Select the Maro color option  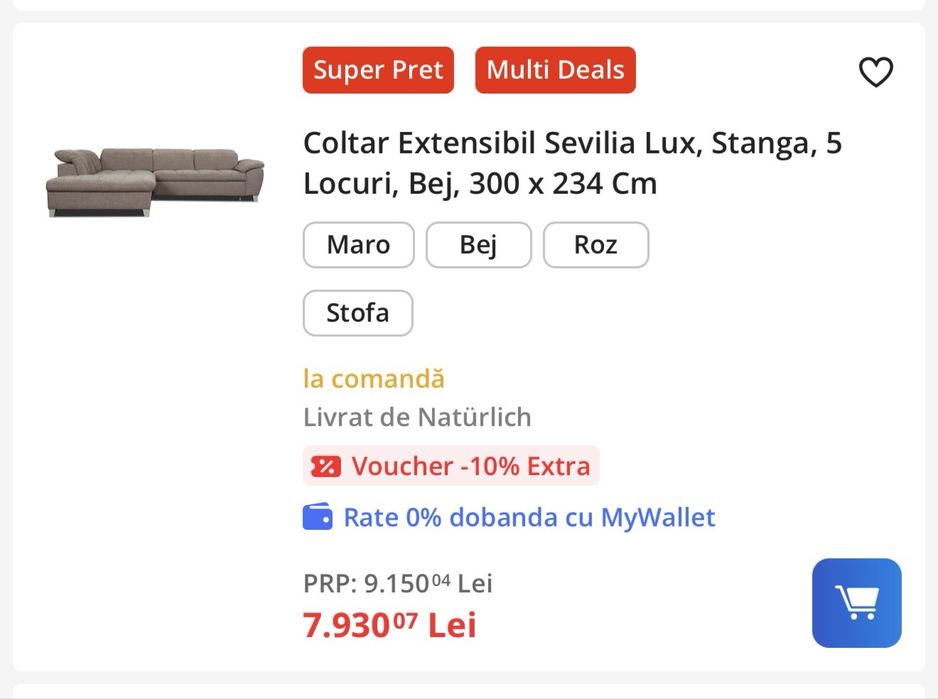coord(358,245)
